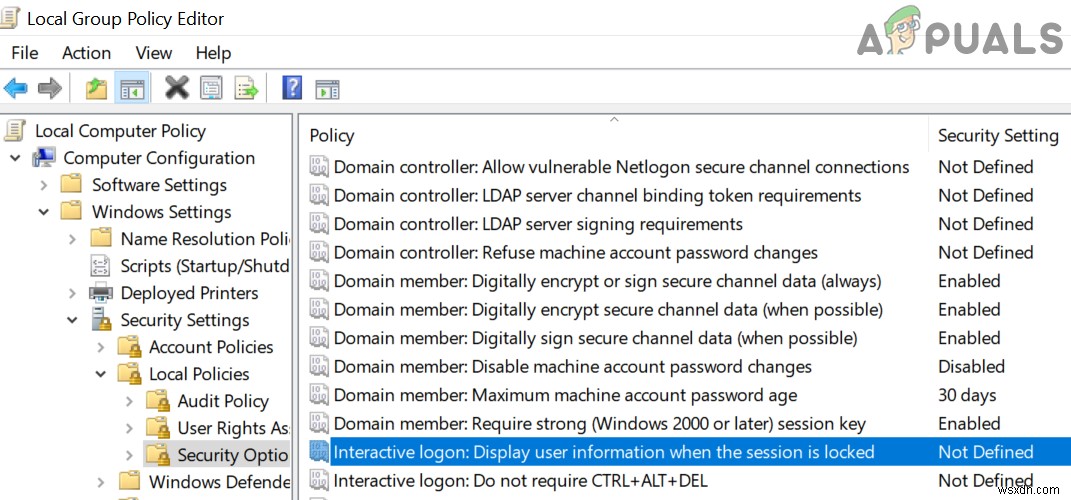Open the View menu

click(x=154, y=53)
